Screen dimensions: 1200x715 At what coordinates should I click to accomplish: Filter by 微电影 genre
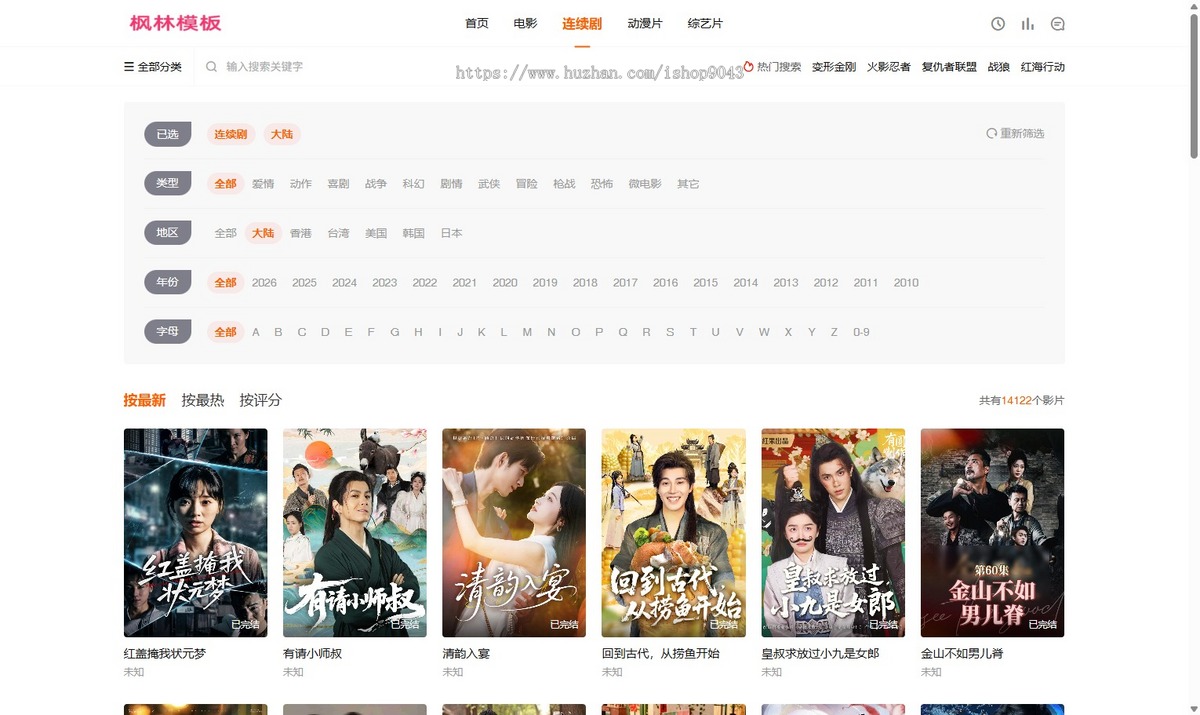tap(645, 184)
